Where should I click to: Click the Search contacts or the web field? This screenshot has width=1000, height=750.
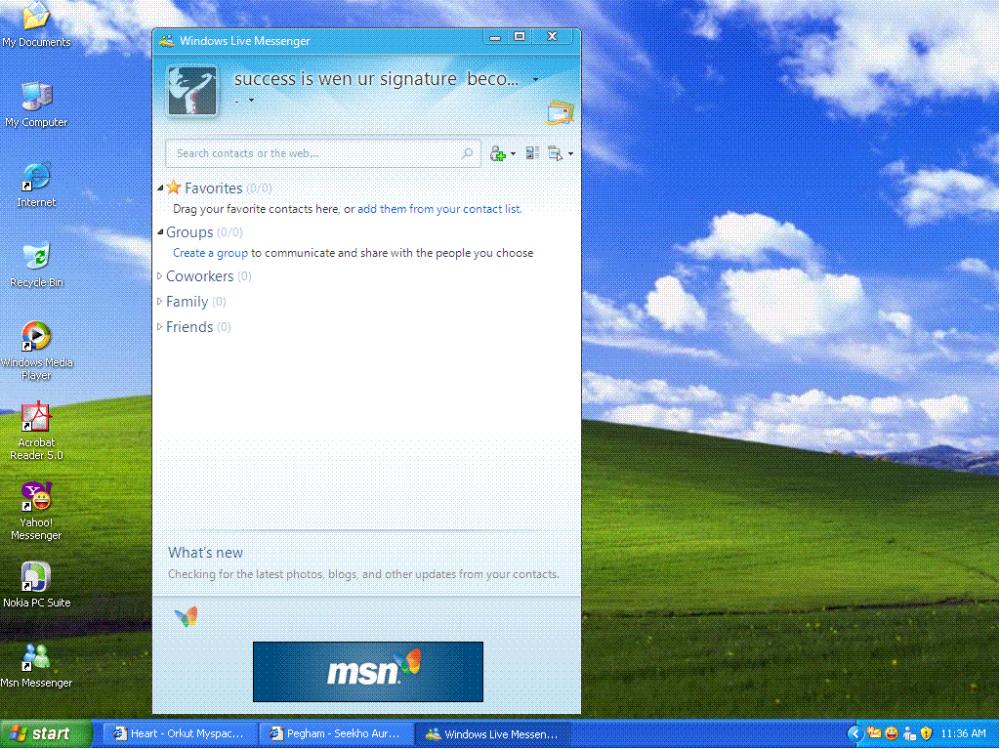click(323, 154)
